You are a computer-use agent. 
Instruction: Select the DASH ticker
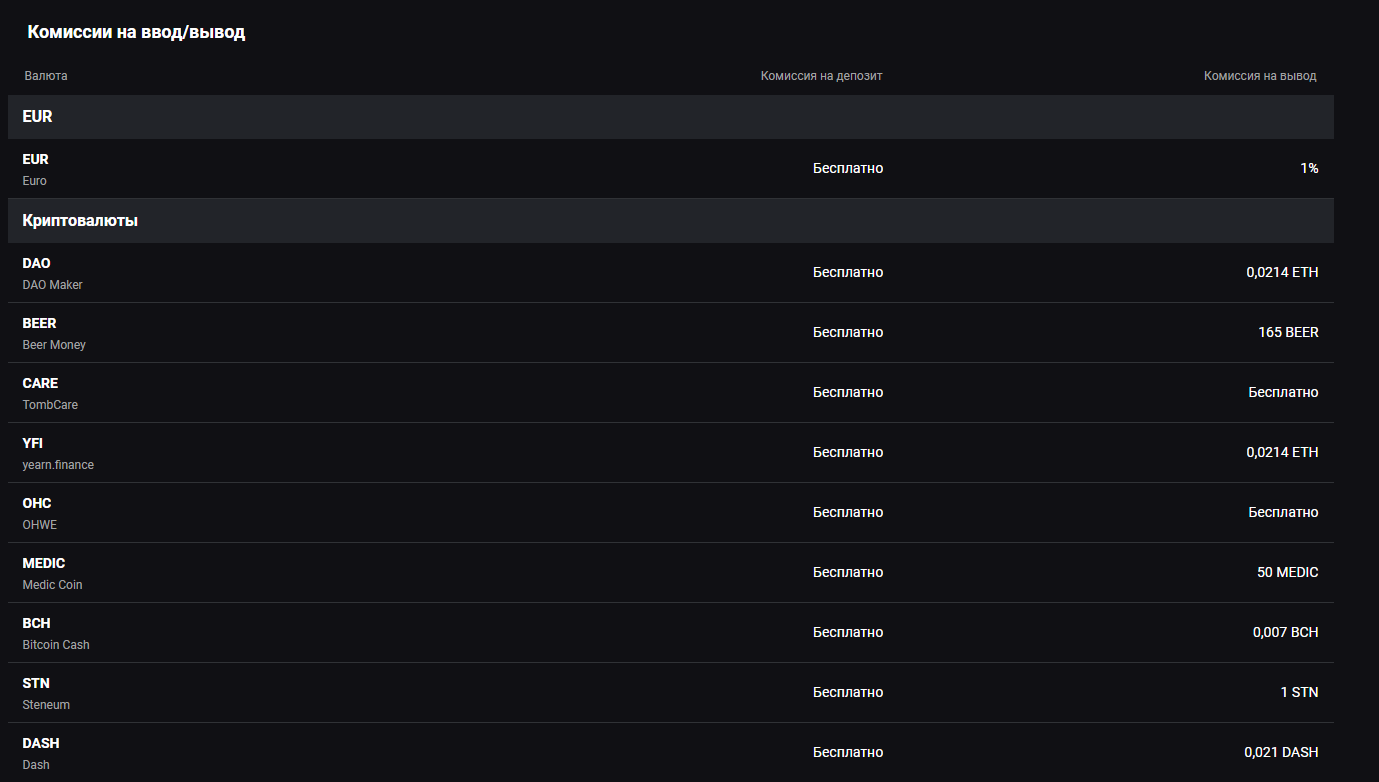tap(41, 743)
